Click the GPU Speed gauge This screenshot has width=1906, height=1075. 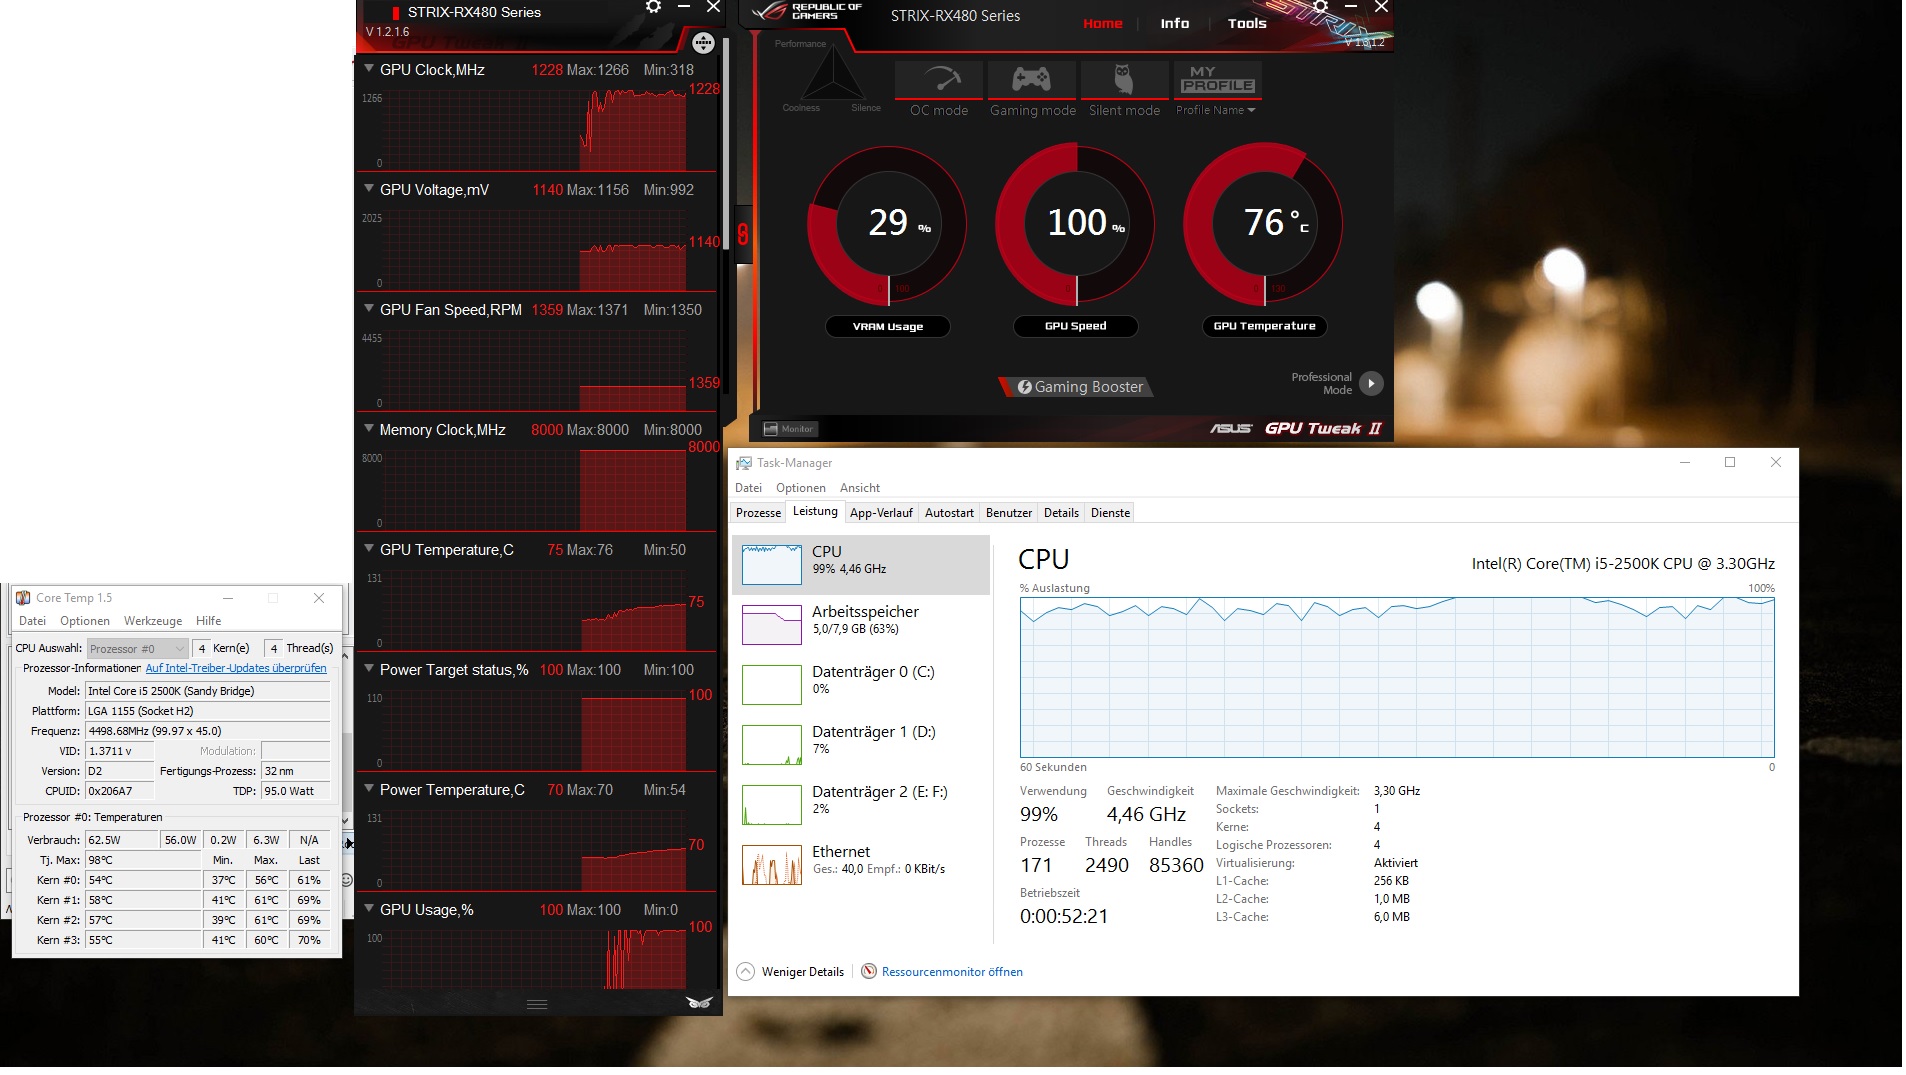pyautogui.click(x=1076, y=224)
